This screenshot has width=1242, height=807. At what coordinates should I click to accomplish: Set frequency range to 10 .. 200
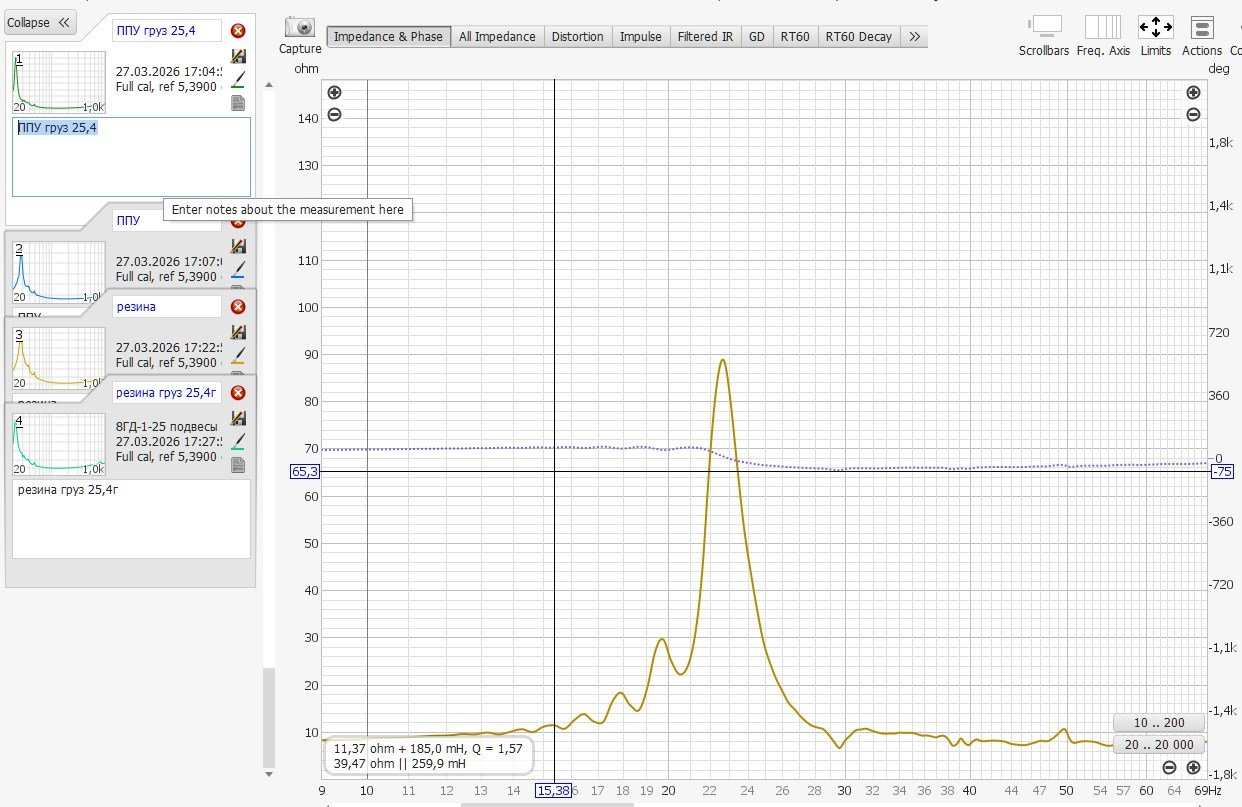pyautogui.click(x=1158, y=723)
